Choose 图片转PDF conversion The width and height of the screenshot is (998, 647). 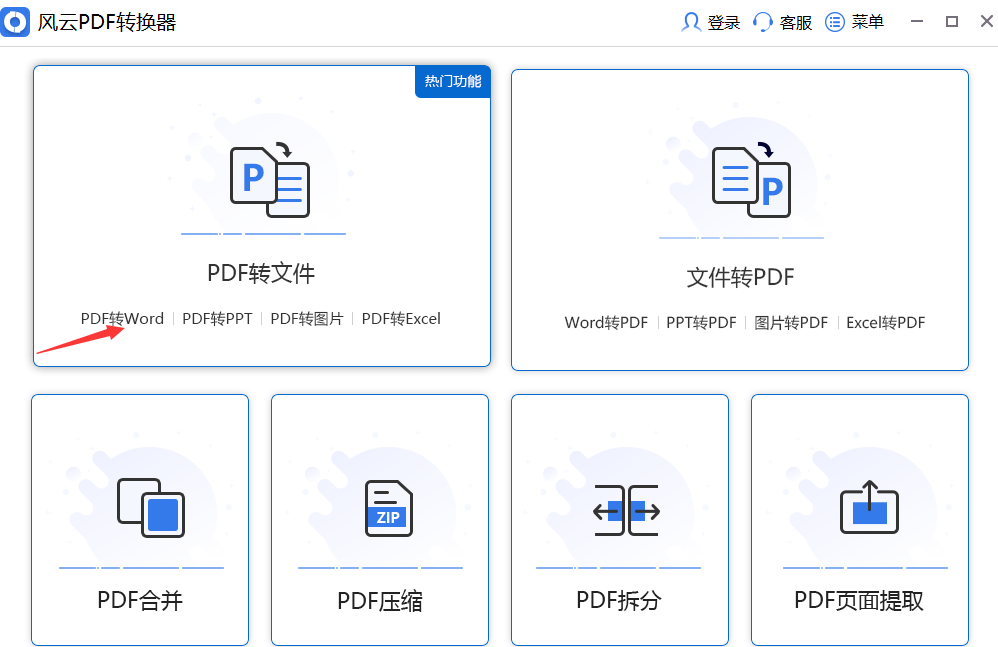[791, 323]
